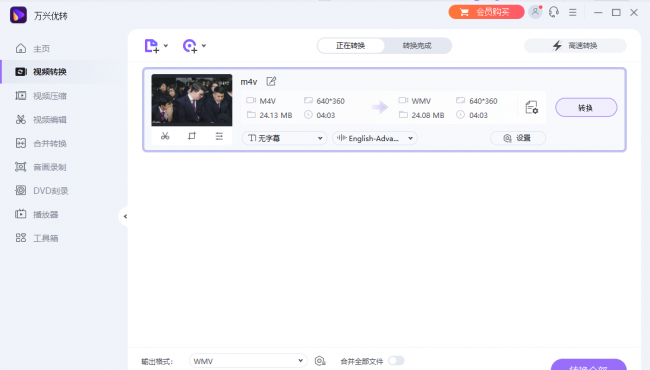Click the gear icon beside the output format
650x370 pixels.
320,361
